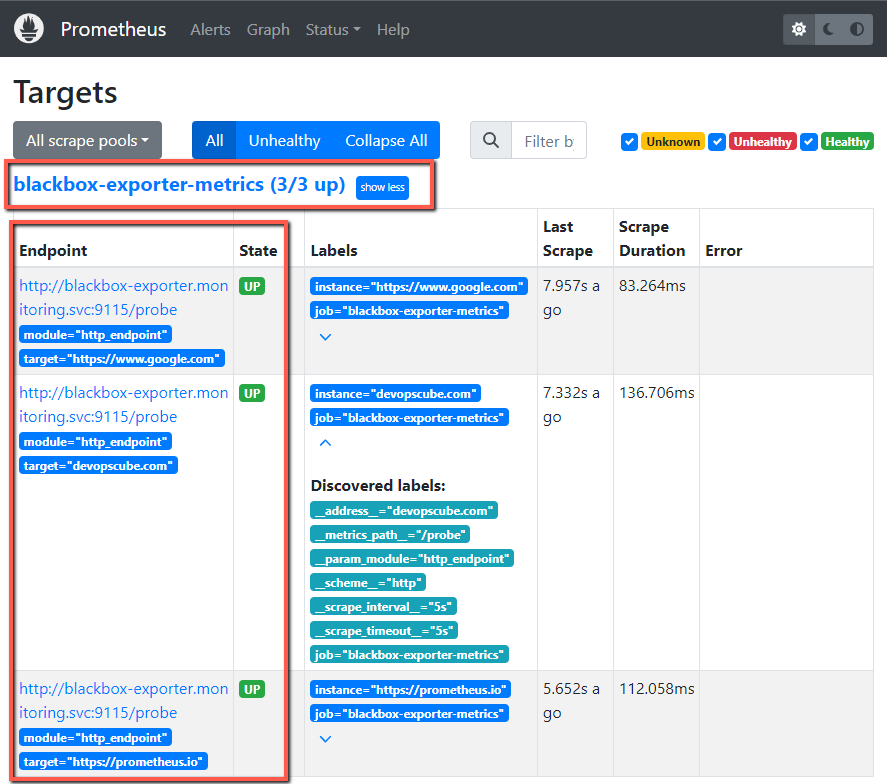Viewport: 887px width, 784px height.
Task: Open the Alerts page
Action: coord(210,29)
